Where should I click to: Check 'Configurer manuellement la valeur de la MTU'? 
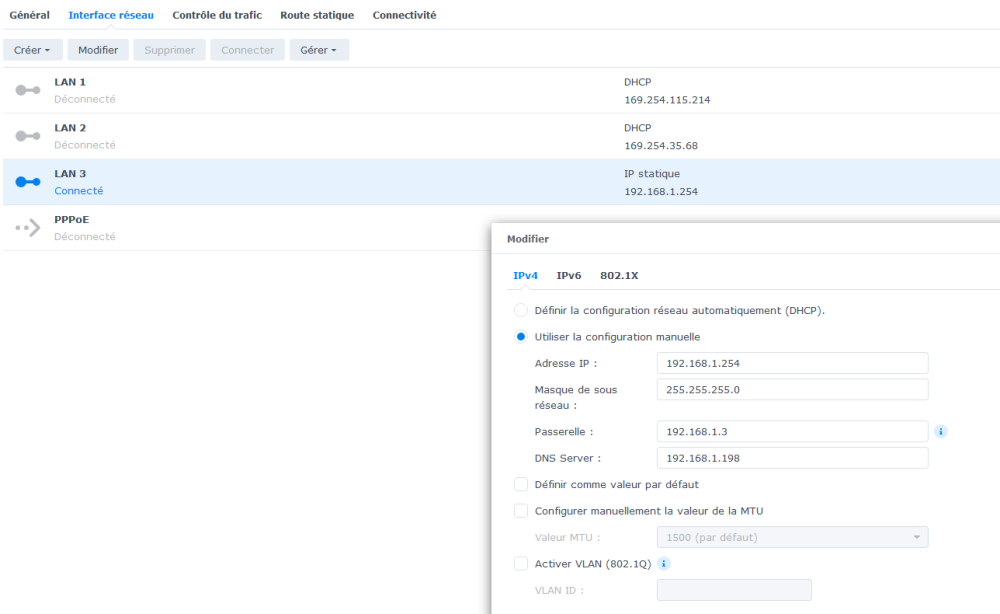click(x=521, y=511)
